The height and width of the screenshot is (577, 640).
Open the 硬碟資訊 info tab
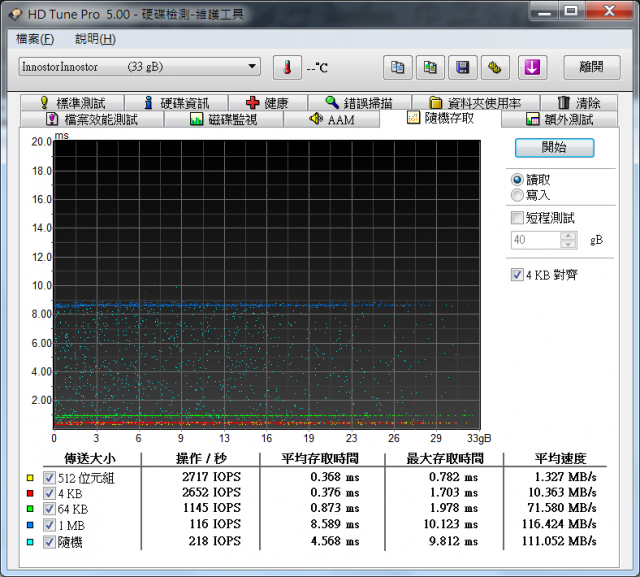click(x=176, y=103)
